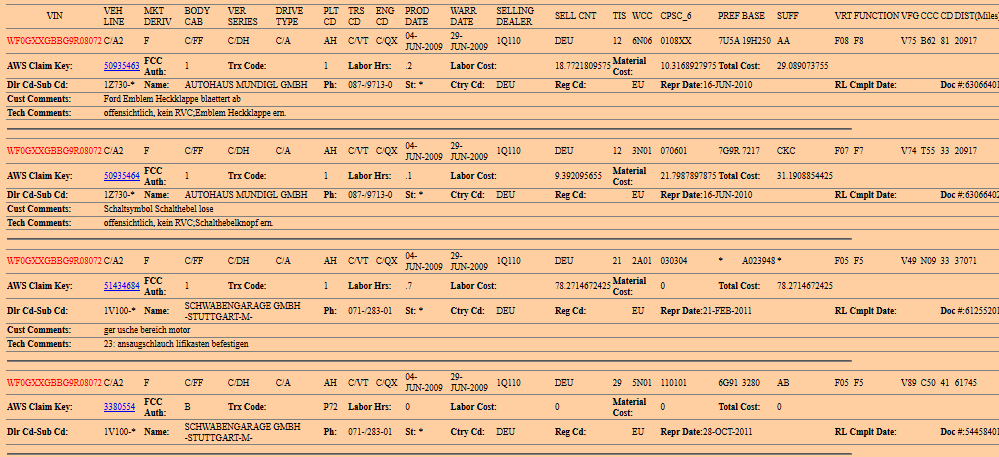
Task: Open AWS claim key 50935463 link
Action: click(121, 65)
